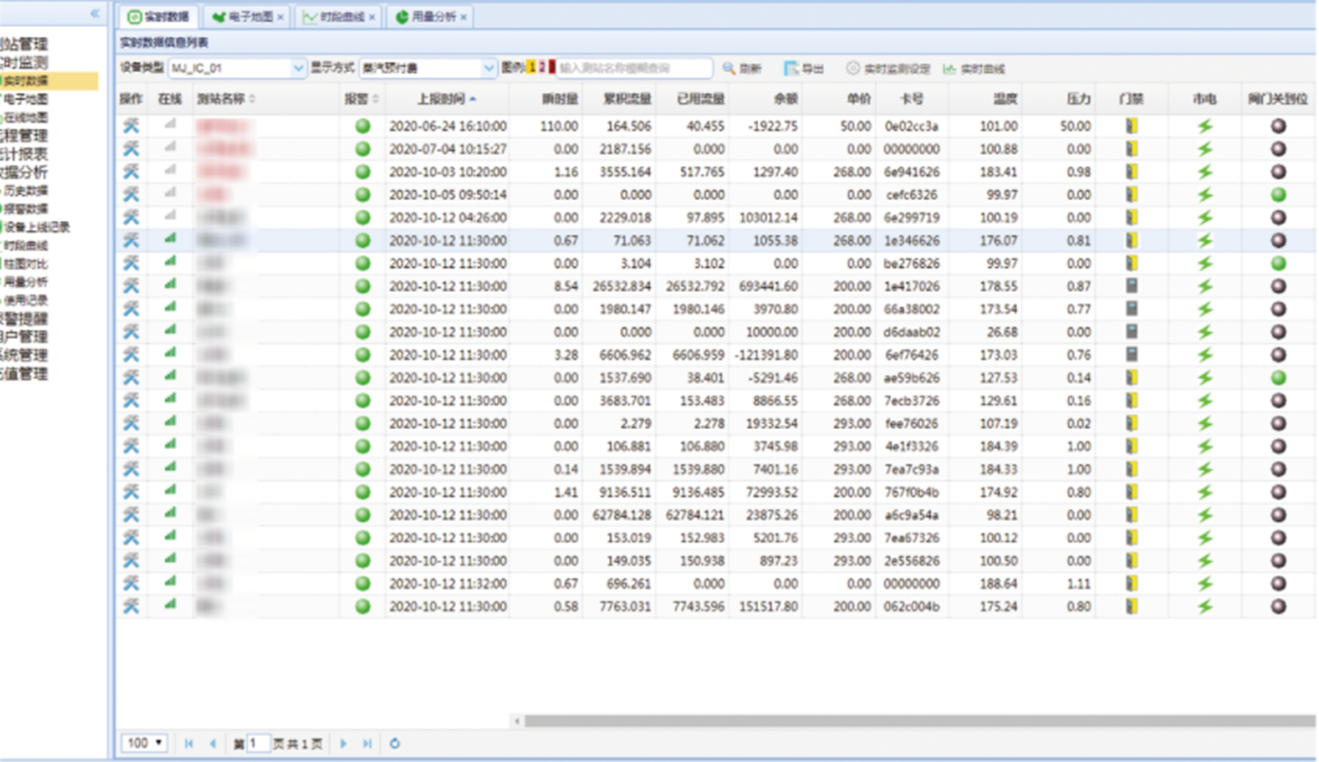Click wrench icon for row with card 767f0b4b
Image resolution: width=1319 pixels, height=762 pixels.
pyautogui.click(x=131, y=492)
